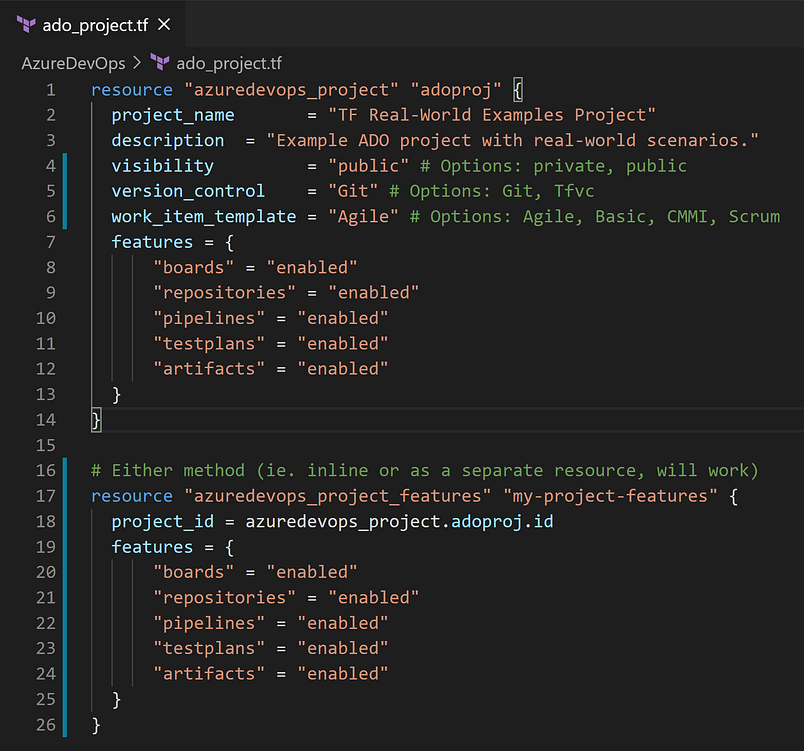Click line number 26 in the gutter

[x=46, y=725]
